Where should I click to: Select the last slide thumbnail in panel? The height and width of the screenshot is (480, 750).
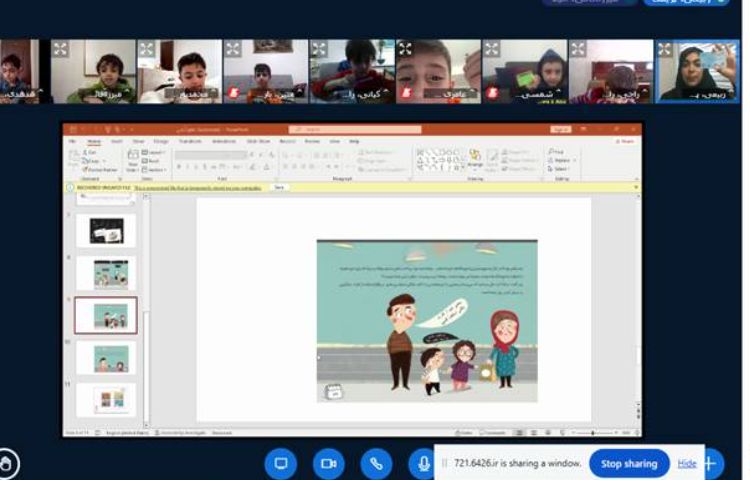[x=106, y=399]
